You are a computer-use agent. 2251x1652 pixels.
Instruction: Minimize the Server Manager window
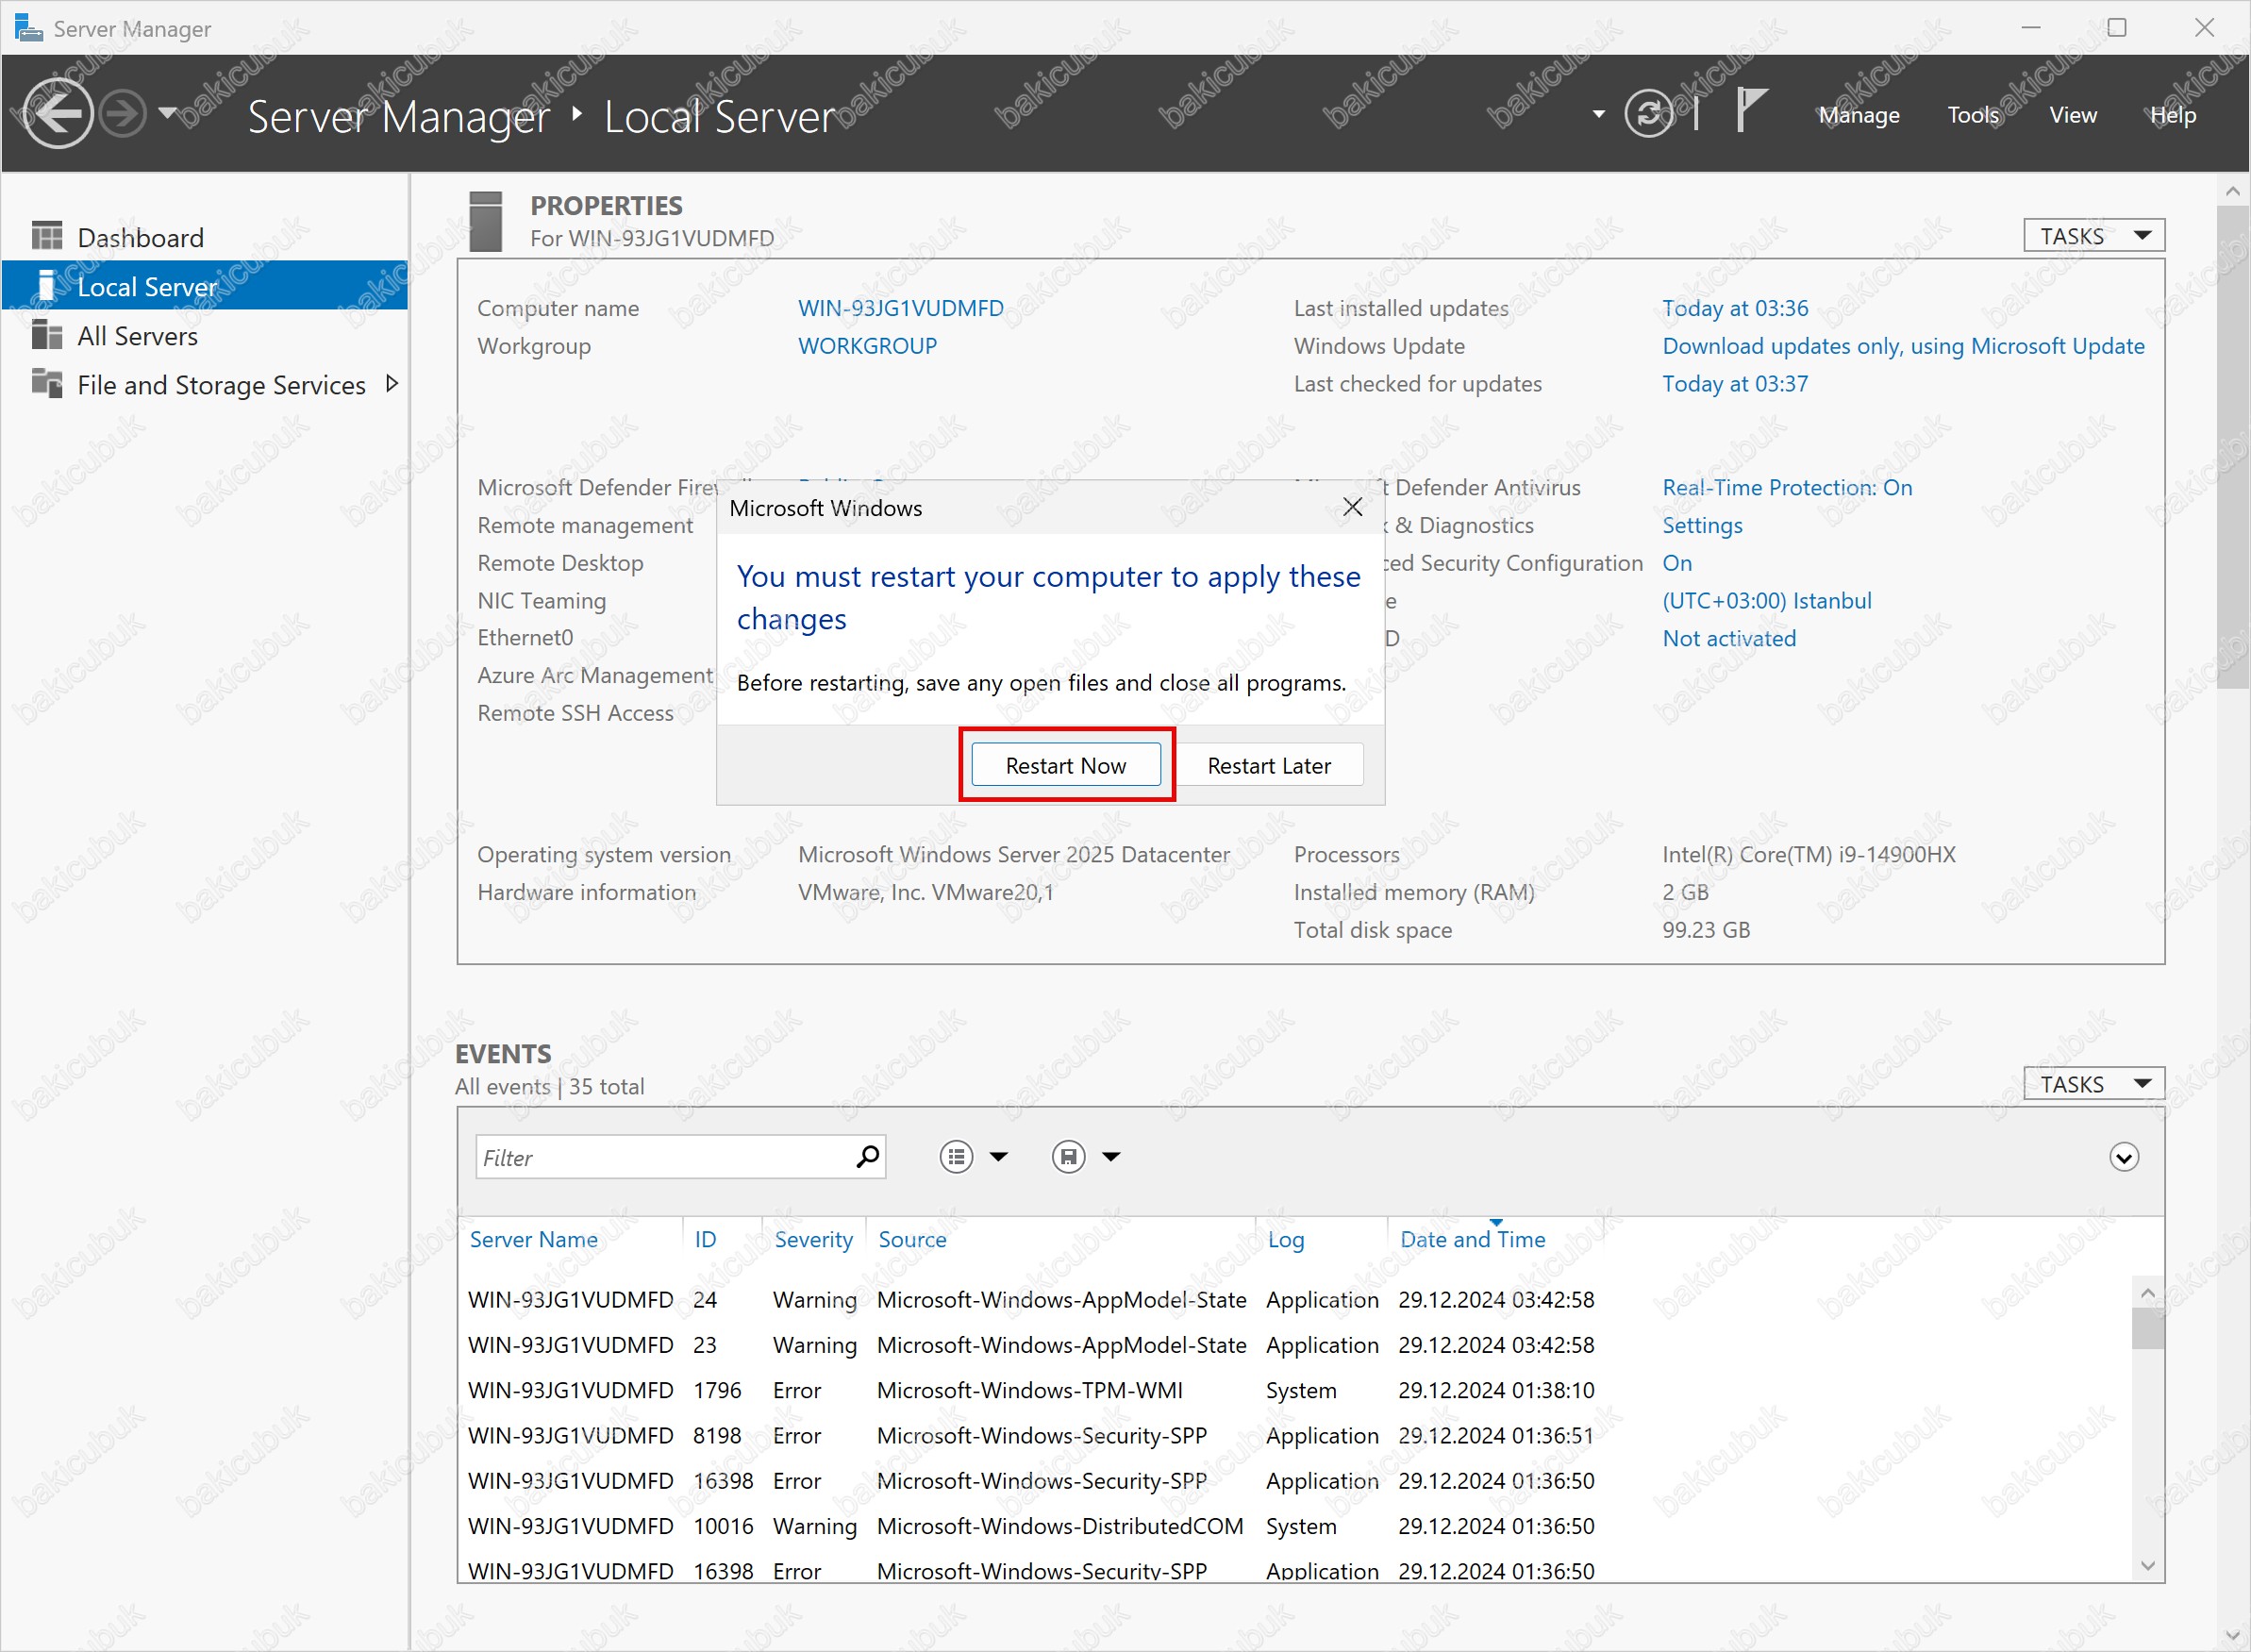[x=2030, y=28]
